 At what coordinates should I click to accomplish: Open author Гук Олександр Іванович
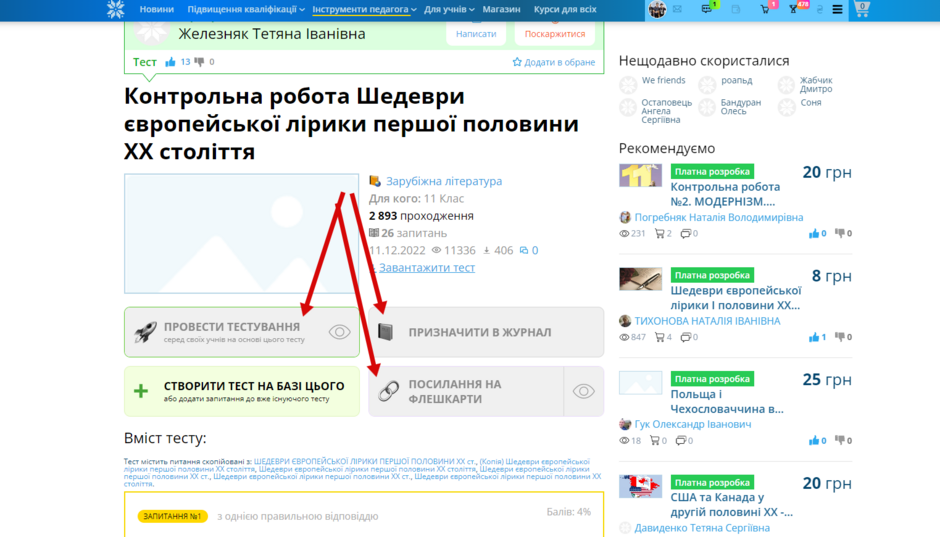(x=692, y=424)
